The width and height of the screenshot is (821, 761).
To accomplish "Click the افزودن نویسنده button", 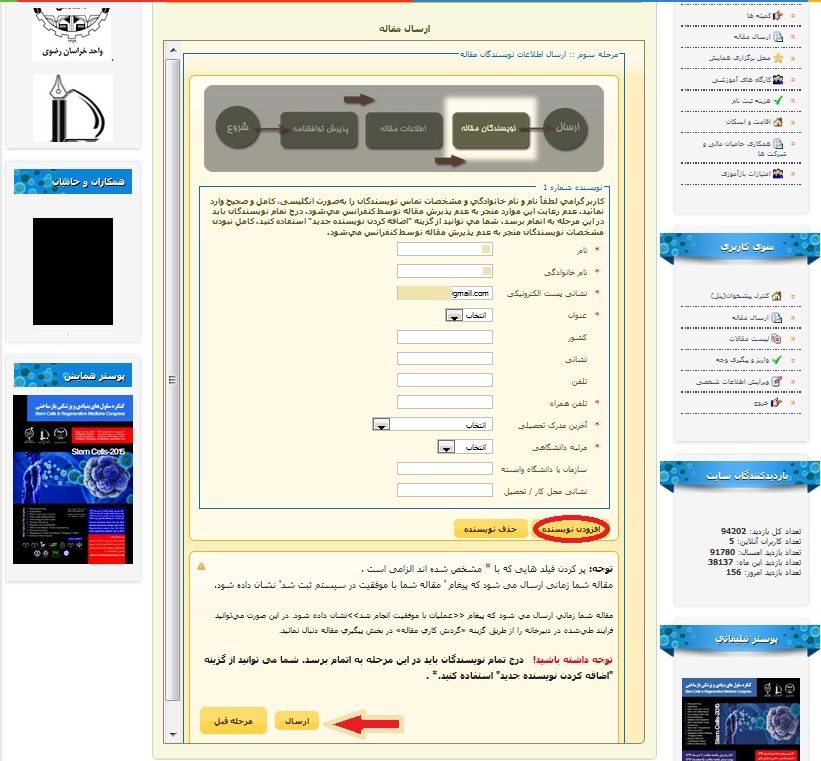I will (571, 529).
